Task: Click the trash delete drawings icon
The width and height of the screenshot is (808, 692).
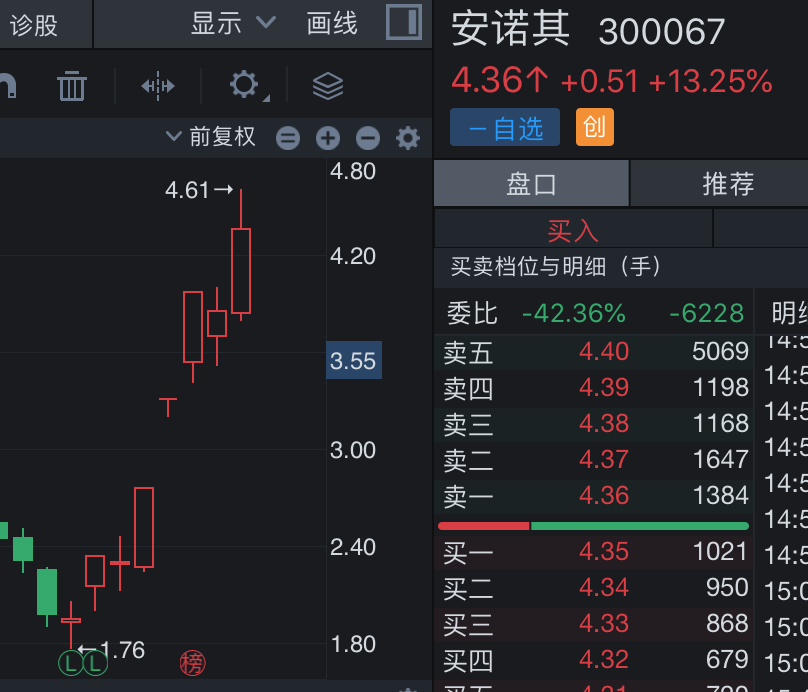Action: [x=72, y=86]
